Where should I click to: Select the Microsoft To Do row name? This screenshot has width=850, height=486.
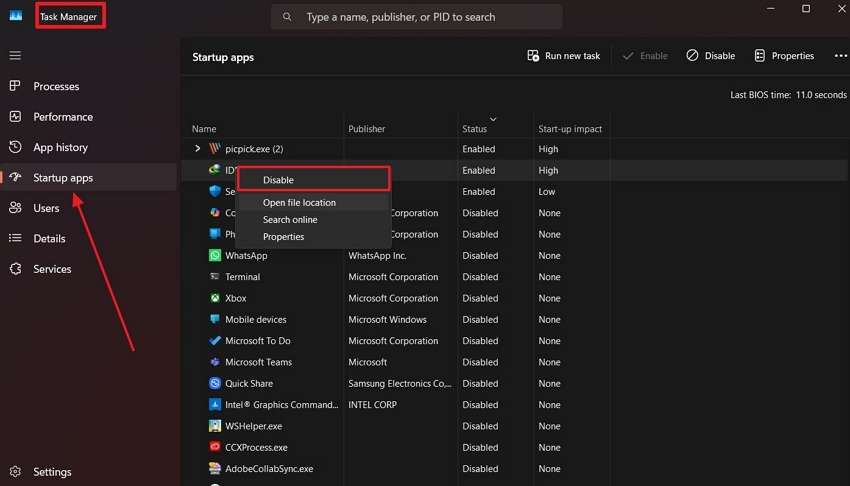[257, 340]
